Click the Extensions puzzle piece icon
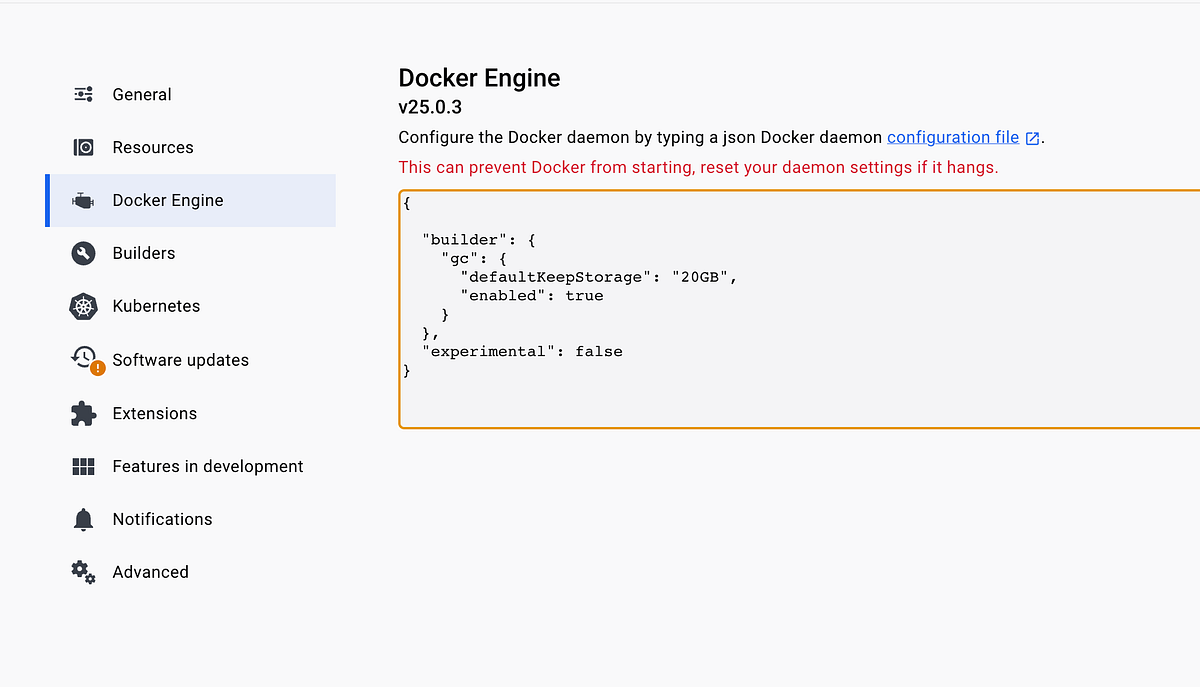 point(83,413)
